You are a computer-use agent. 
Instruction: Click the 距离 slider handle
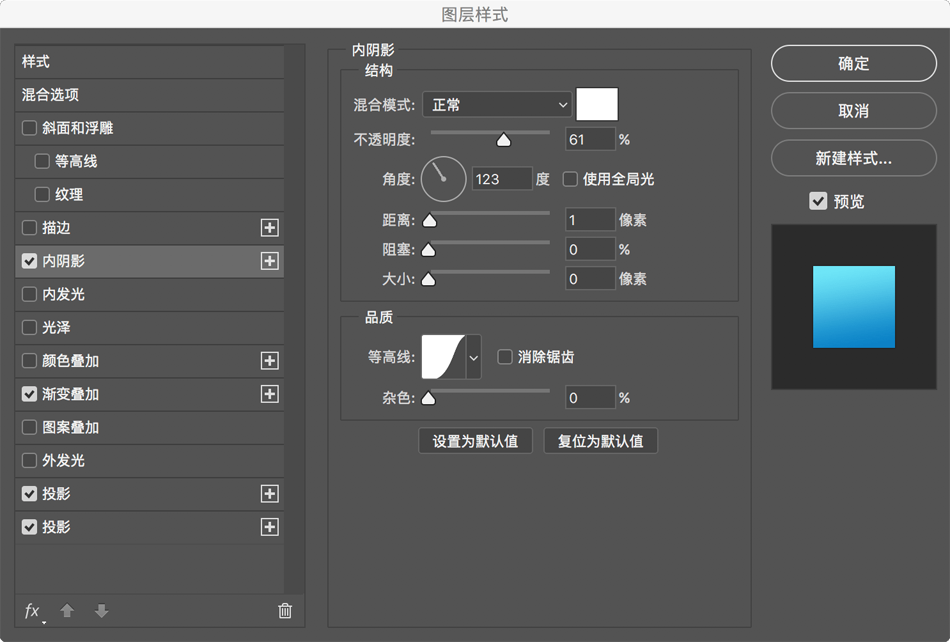(430, 220)
